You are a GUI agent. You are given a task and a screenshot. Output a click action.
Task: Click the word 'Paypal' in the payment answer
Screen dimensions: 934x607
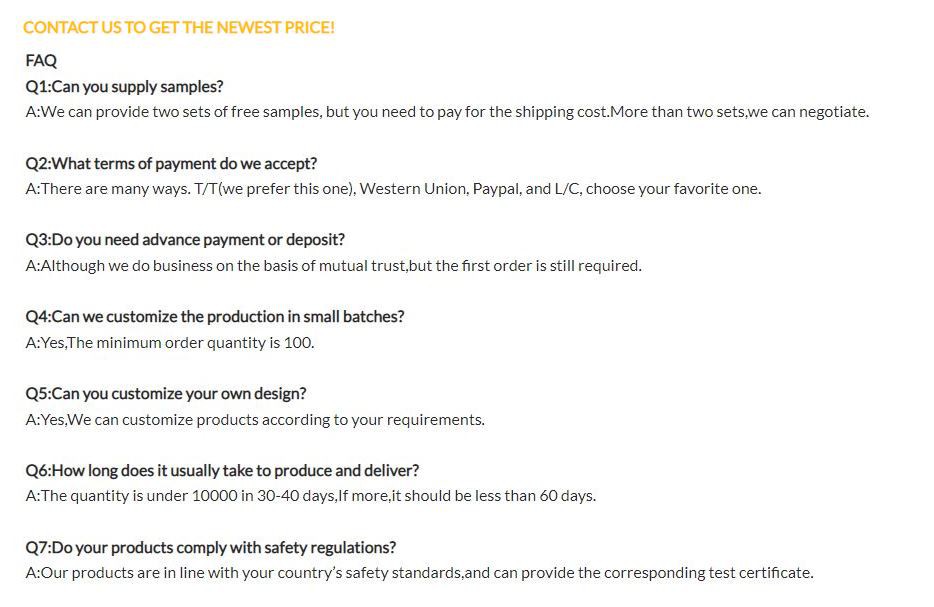496,189
